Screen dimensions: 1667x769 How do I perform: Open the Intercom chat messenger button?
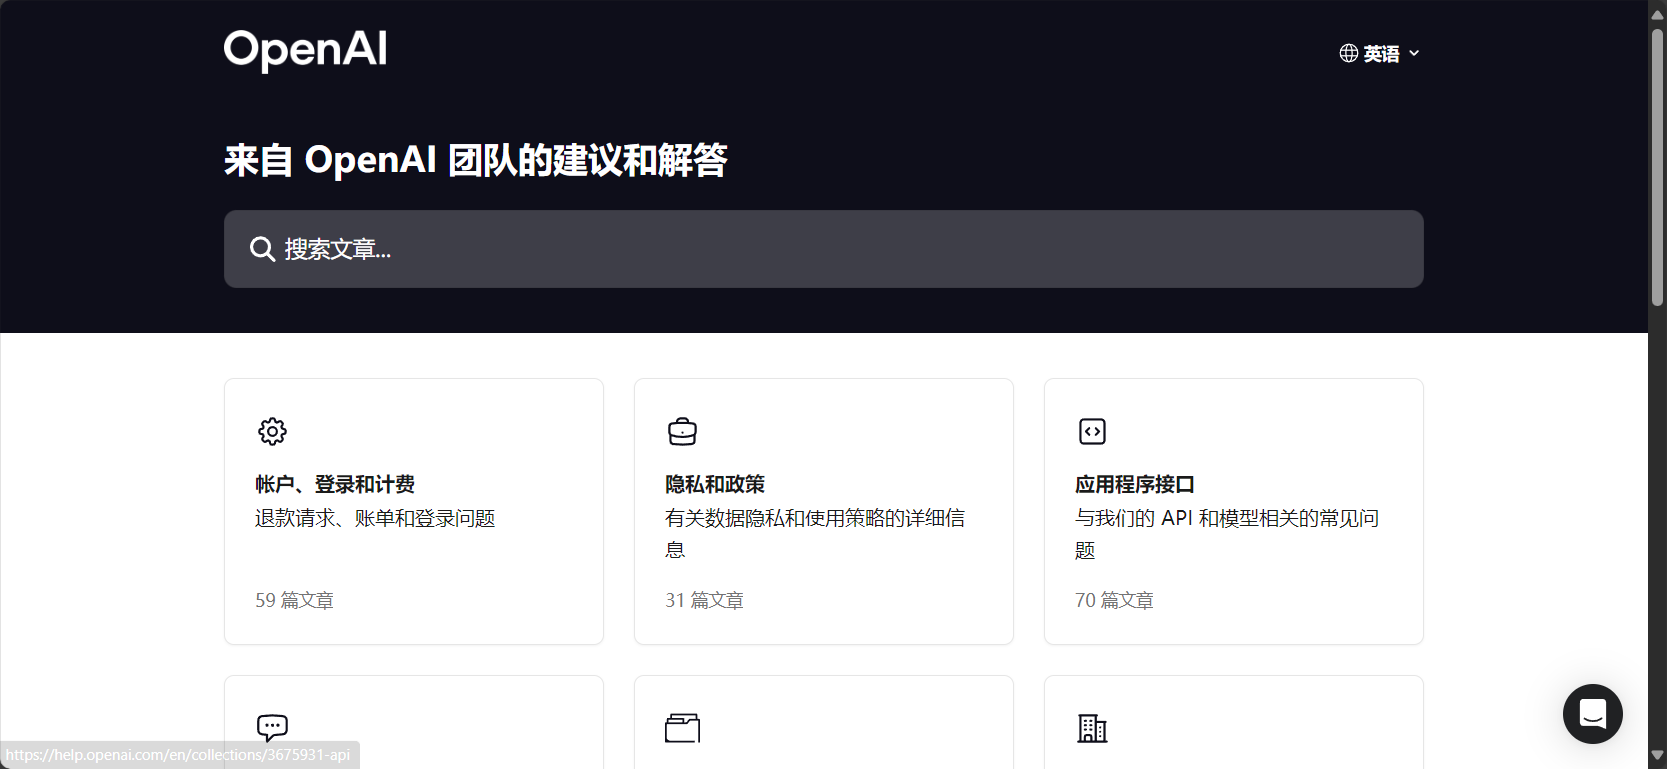point(1592,714)
